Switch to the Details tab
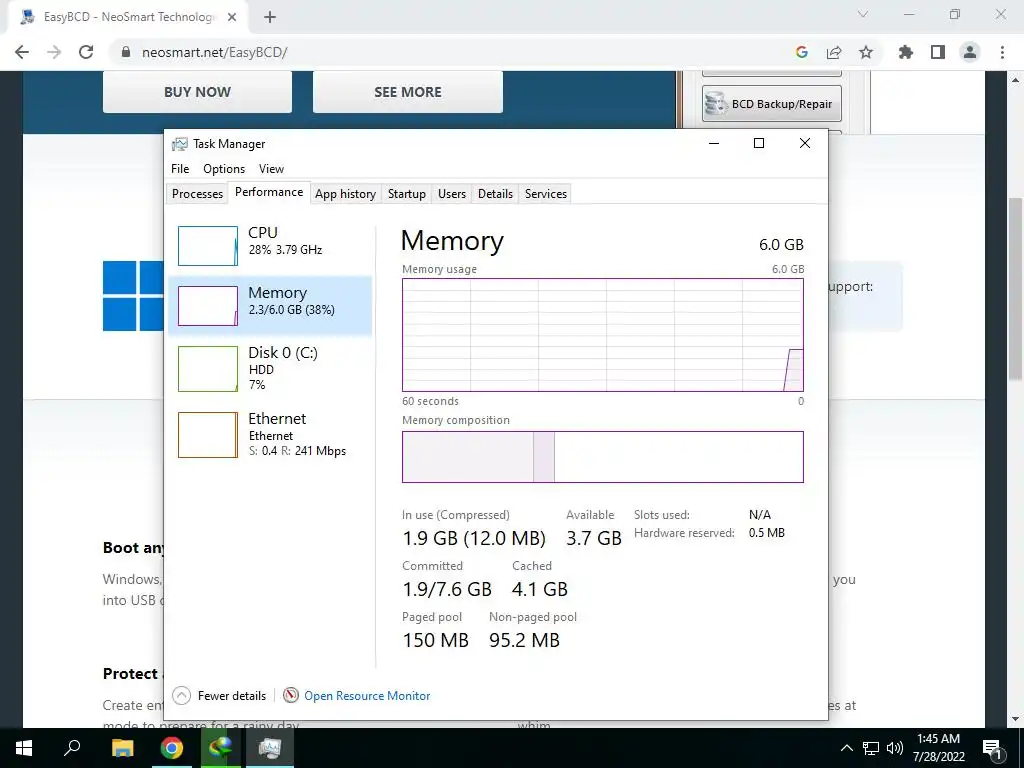 pyautogui.click(x=495, y=193)
